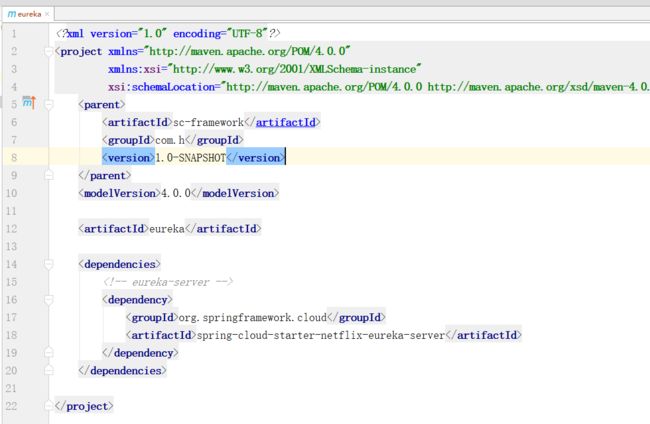Close the eureka tab
This screenshot has width=650, height=424.
47,14
